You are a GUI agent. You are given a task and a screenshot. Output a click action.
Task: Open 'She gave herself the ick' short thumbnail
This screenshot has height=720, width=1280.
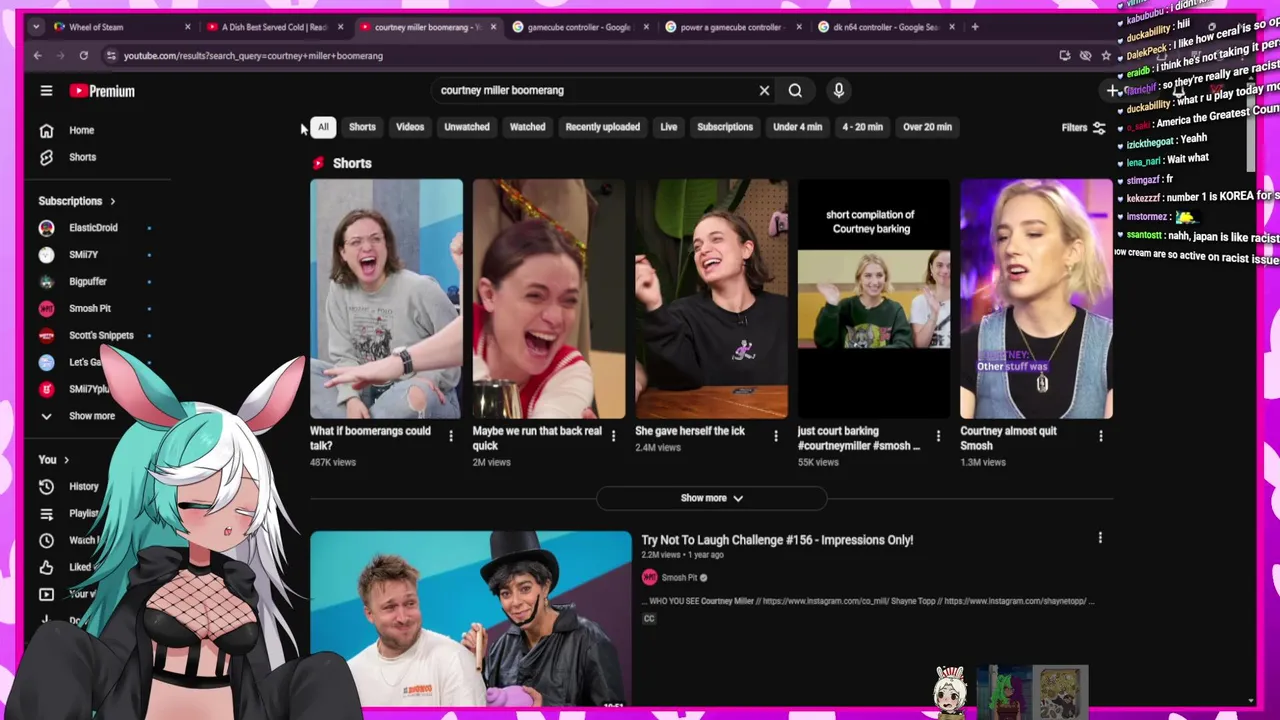tap(711, 298)
